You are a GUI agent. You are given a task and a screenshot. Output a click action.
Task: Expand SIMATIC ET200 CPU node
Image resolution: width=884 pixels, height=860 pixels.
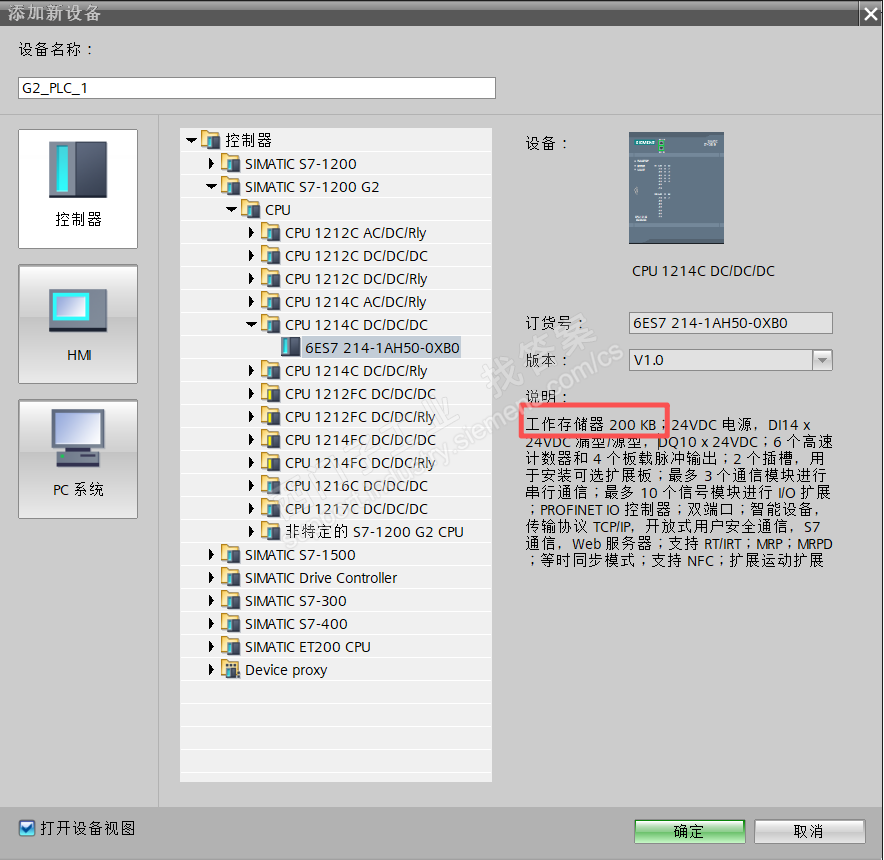[211, 646]
